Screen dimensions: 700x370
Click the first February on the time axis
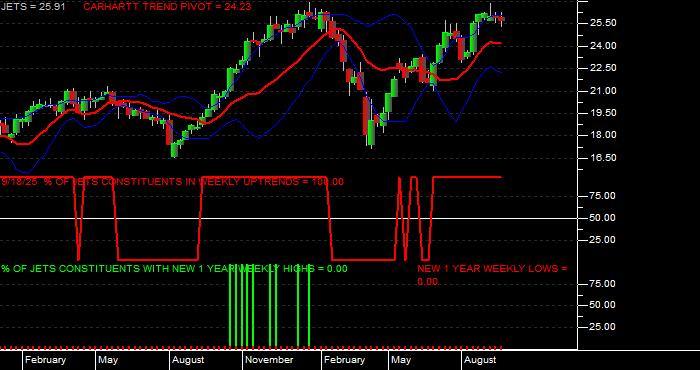45,360
